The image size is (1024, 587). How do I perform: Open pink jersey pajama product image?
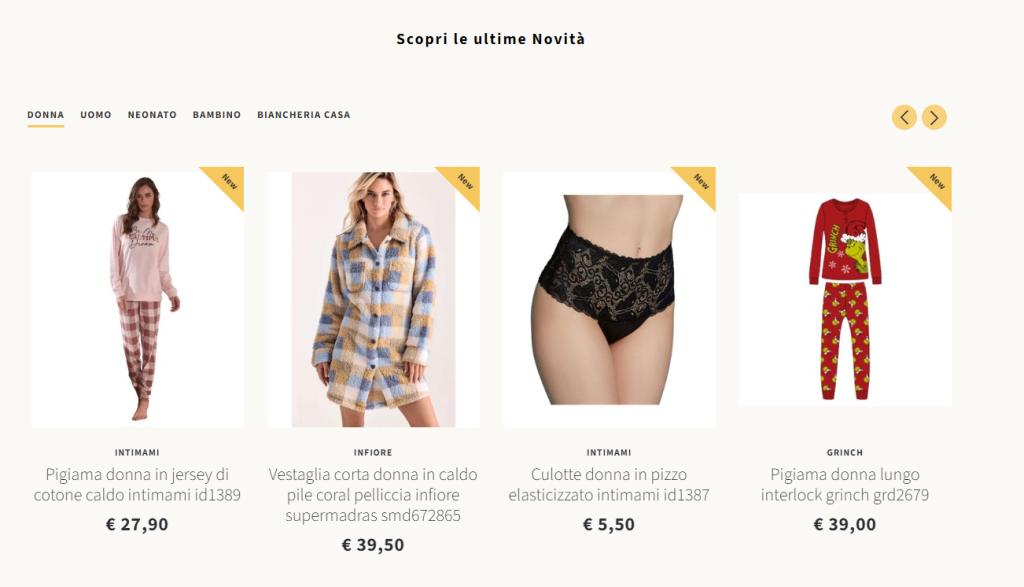point(138,300)
